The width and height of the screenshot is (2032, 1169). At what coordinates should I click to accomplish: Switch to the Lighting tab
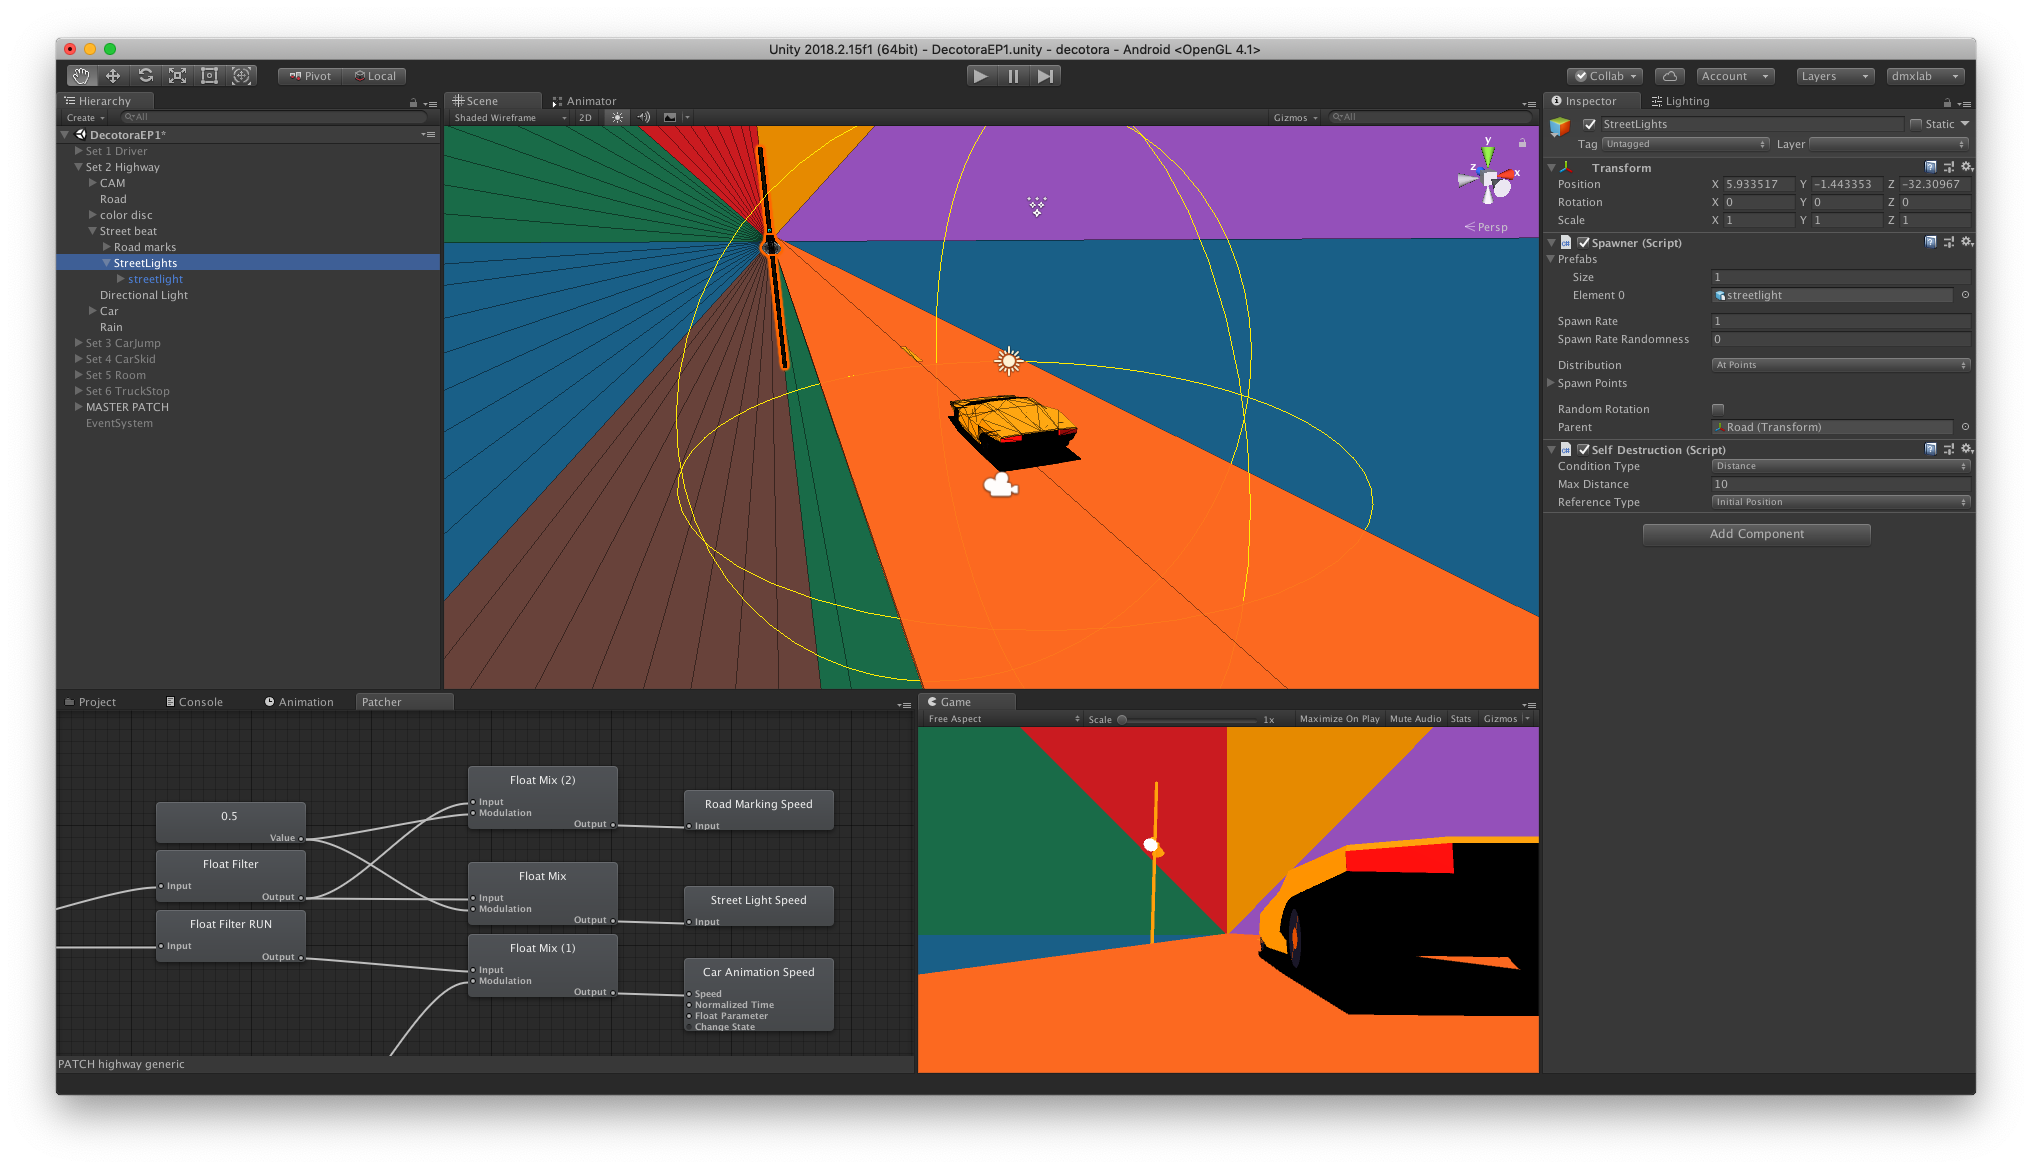point(1680,101)
